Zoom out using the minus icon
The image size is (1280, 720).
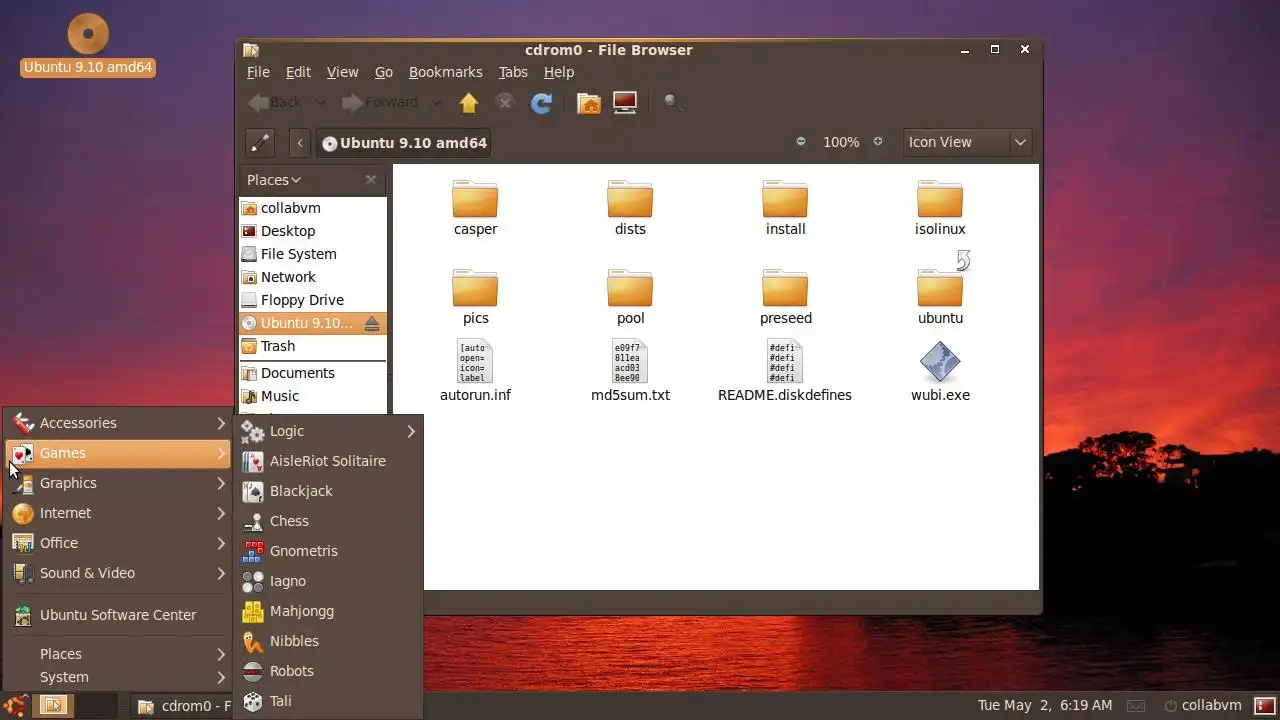click(x=801, y=142)
